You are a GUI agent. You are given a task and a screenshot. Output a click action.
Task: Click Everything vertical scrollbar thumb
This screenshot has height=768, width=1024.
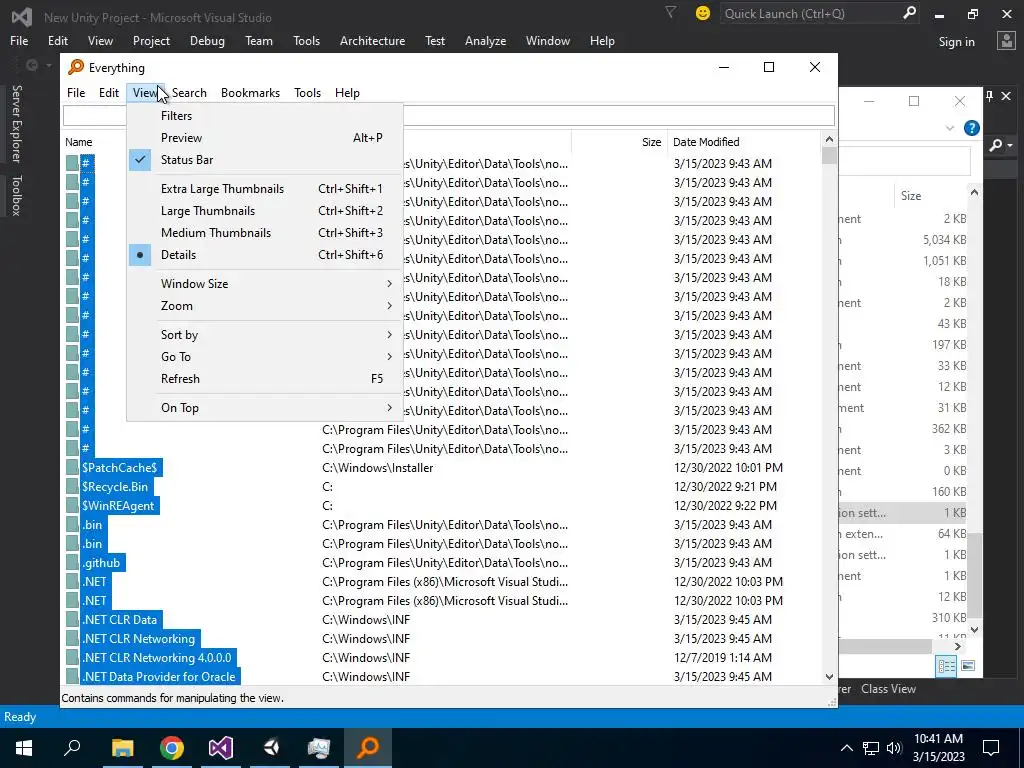(829, 155)
